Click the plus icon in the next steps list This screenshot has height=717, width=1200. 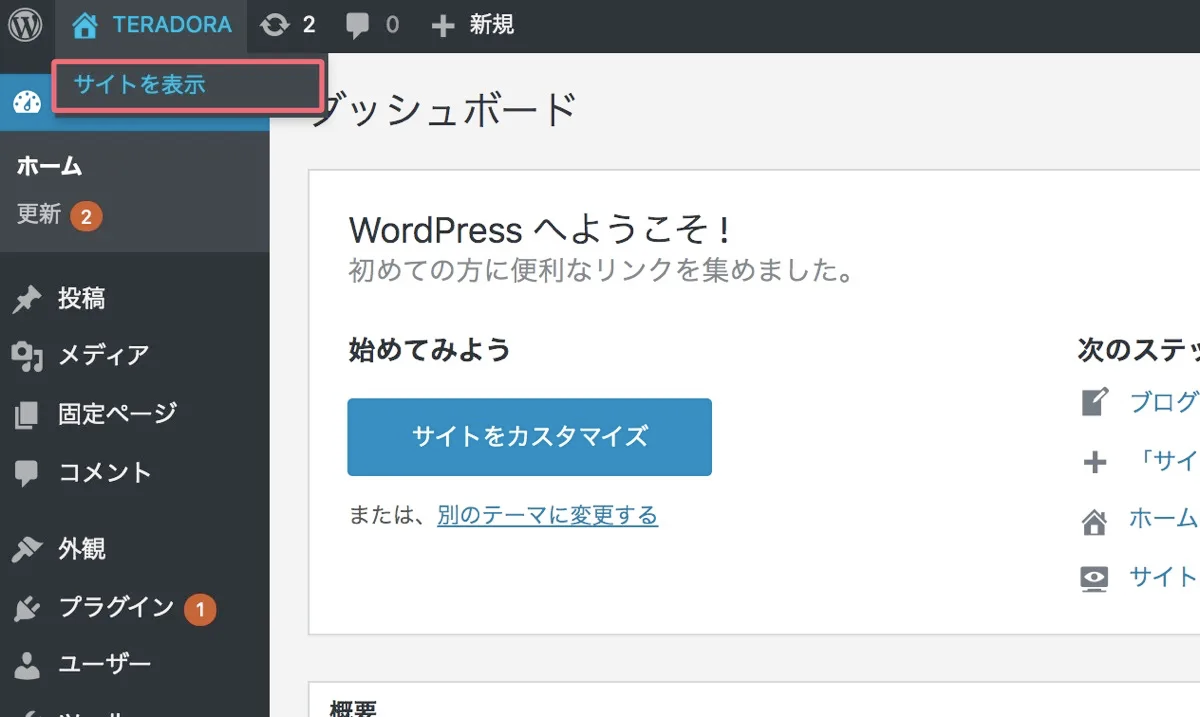[1095, 462]
